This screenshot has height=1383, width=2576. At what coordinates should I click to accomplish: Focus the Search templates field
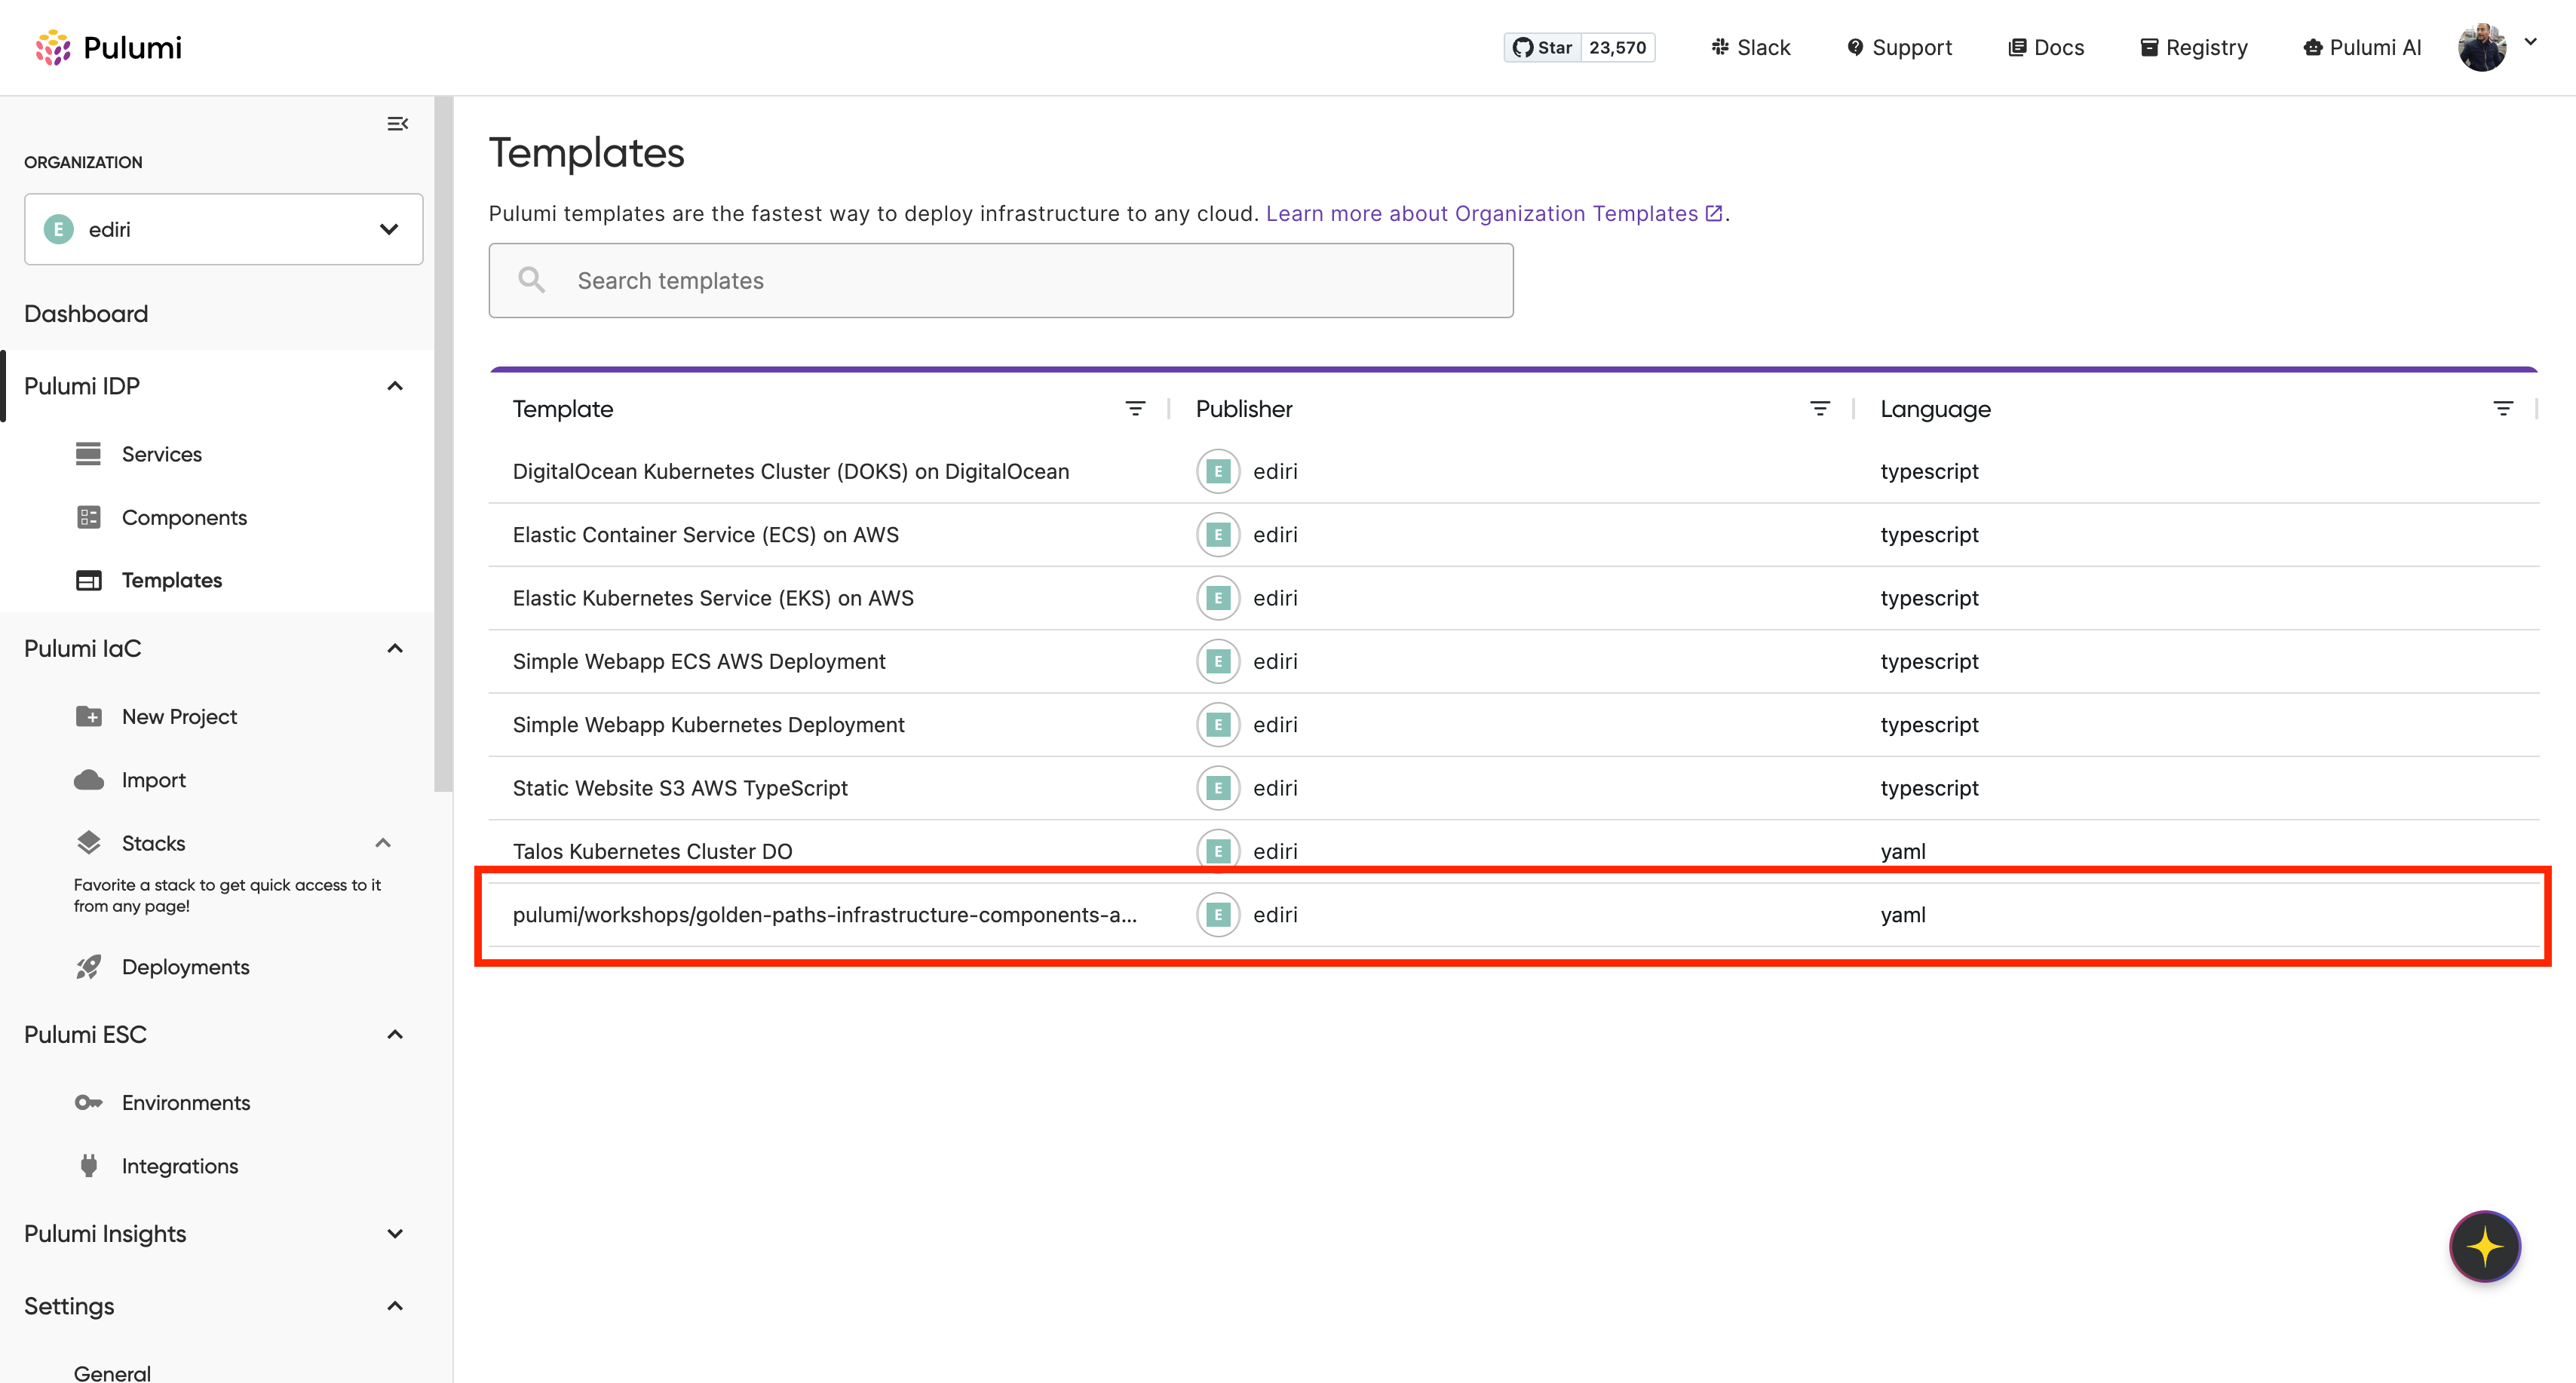pyautogui.click(x=1000, y=281)
